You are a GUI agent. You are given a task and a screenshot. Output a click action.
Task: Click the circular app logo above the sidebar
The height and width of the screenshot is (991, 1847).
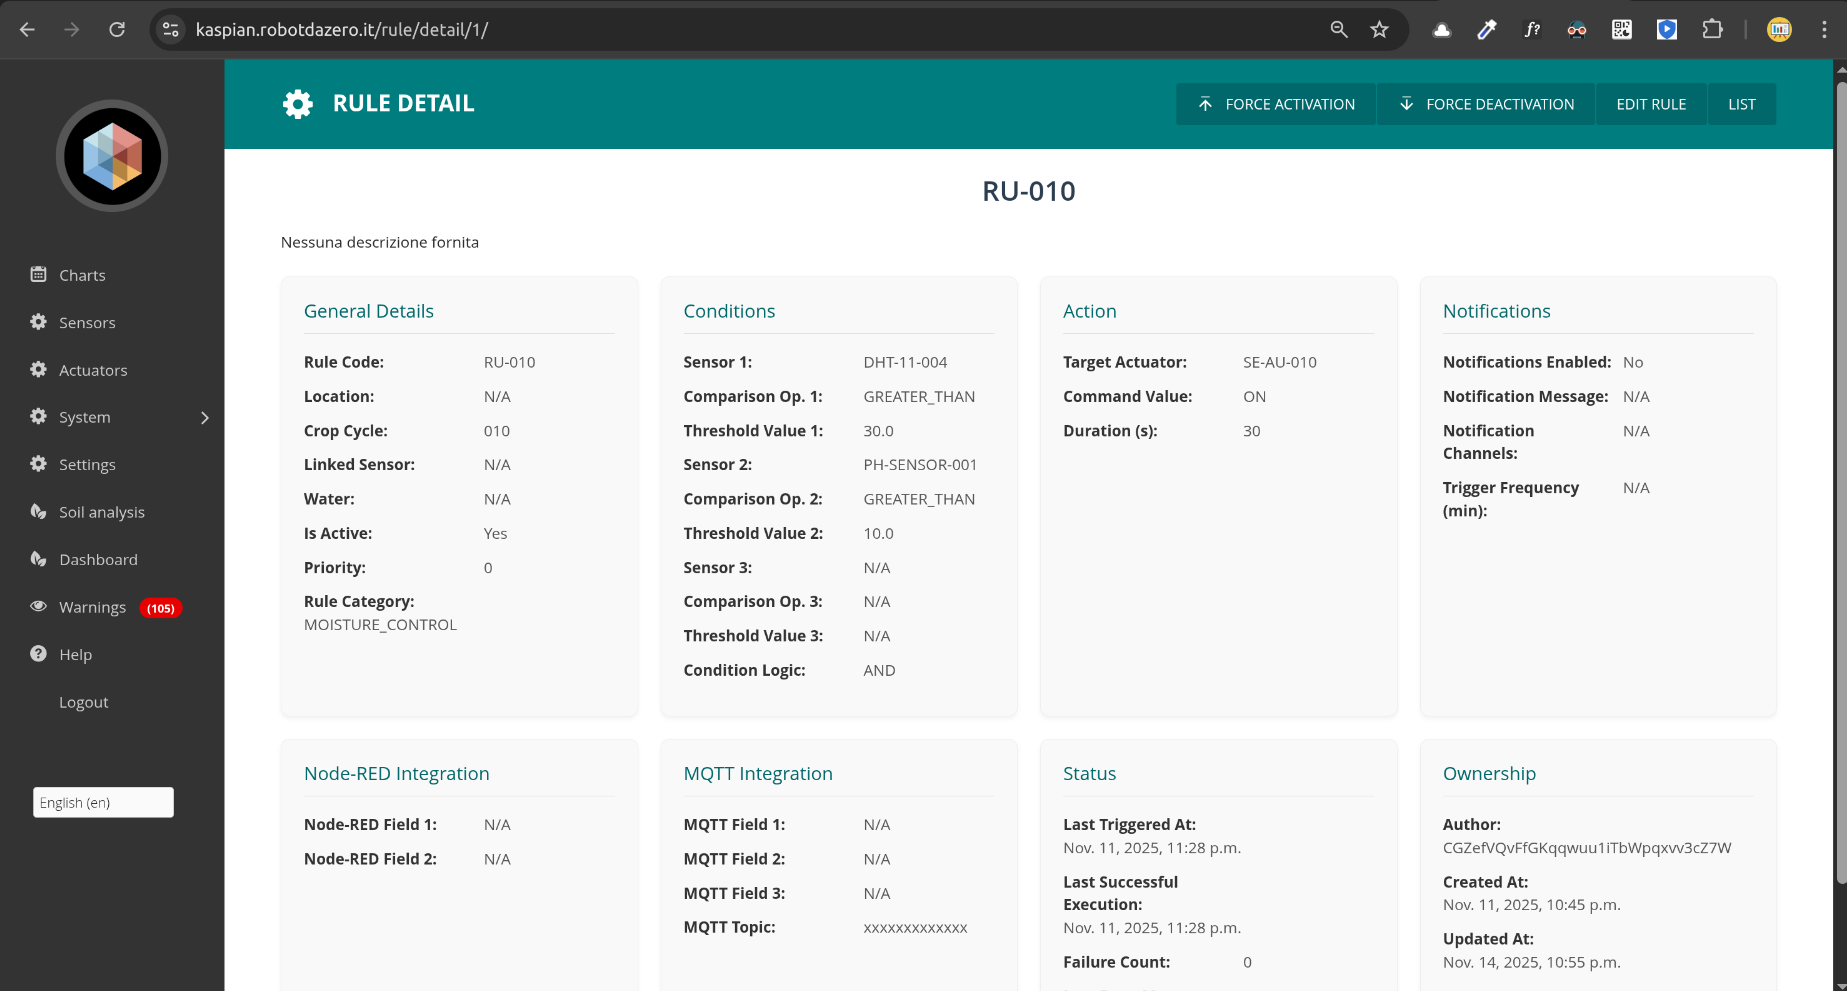[111, 156]
